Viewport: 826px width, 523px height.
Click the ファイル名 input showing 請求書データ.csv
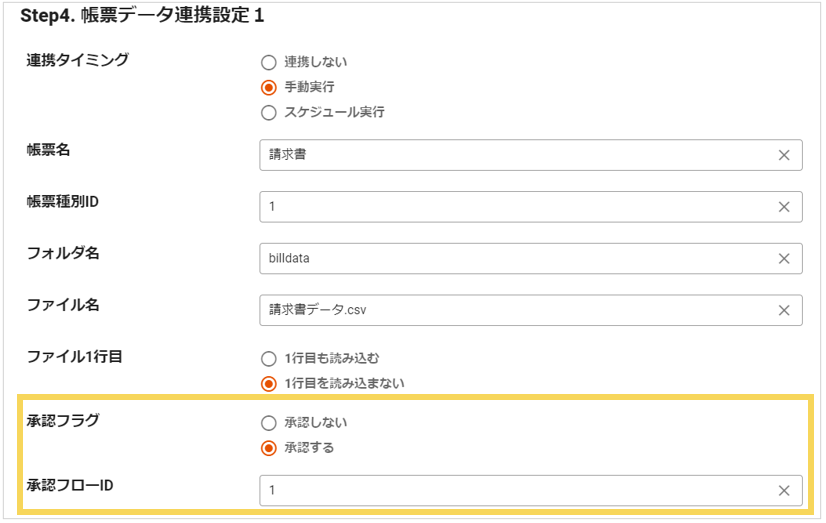[x=510, y=310]
